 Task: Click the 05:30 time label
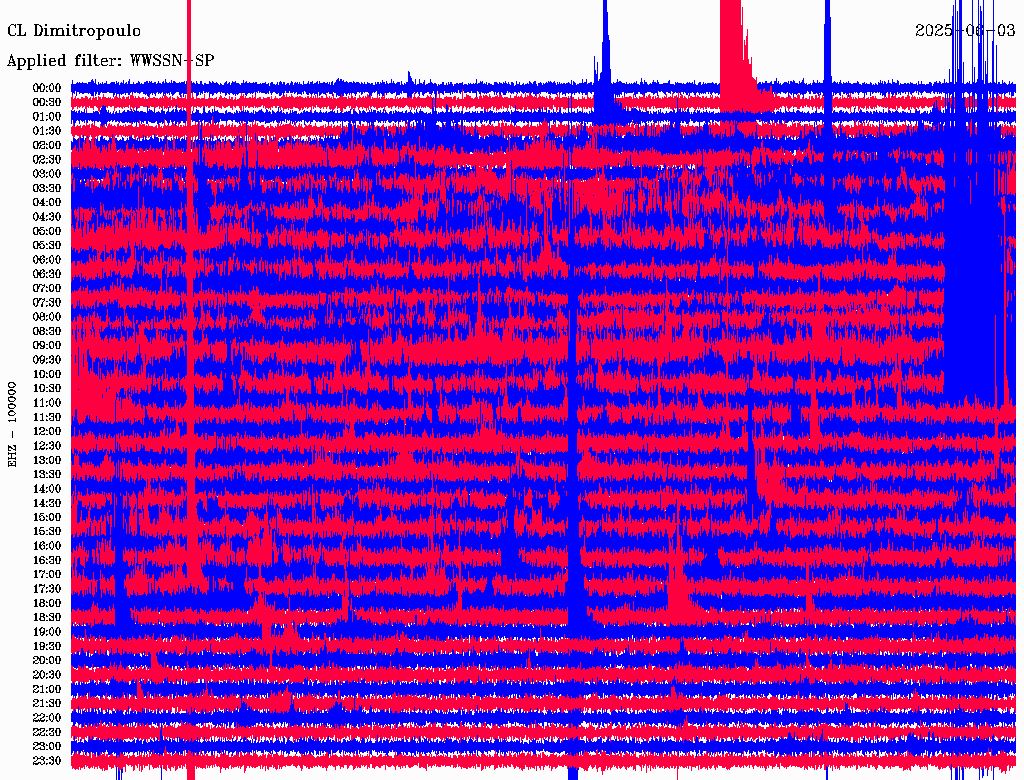[47, 246]
